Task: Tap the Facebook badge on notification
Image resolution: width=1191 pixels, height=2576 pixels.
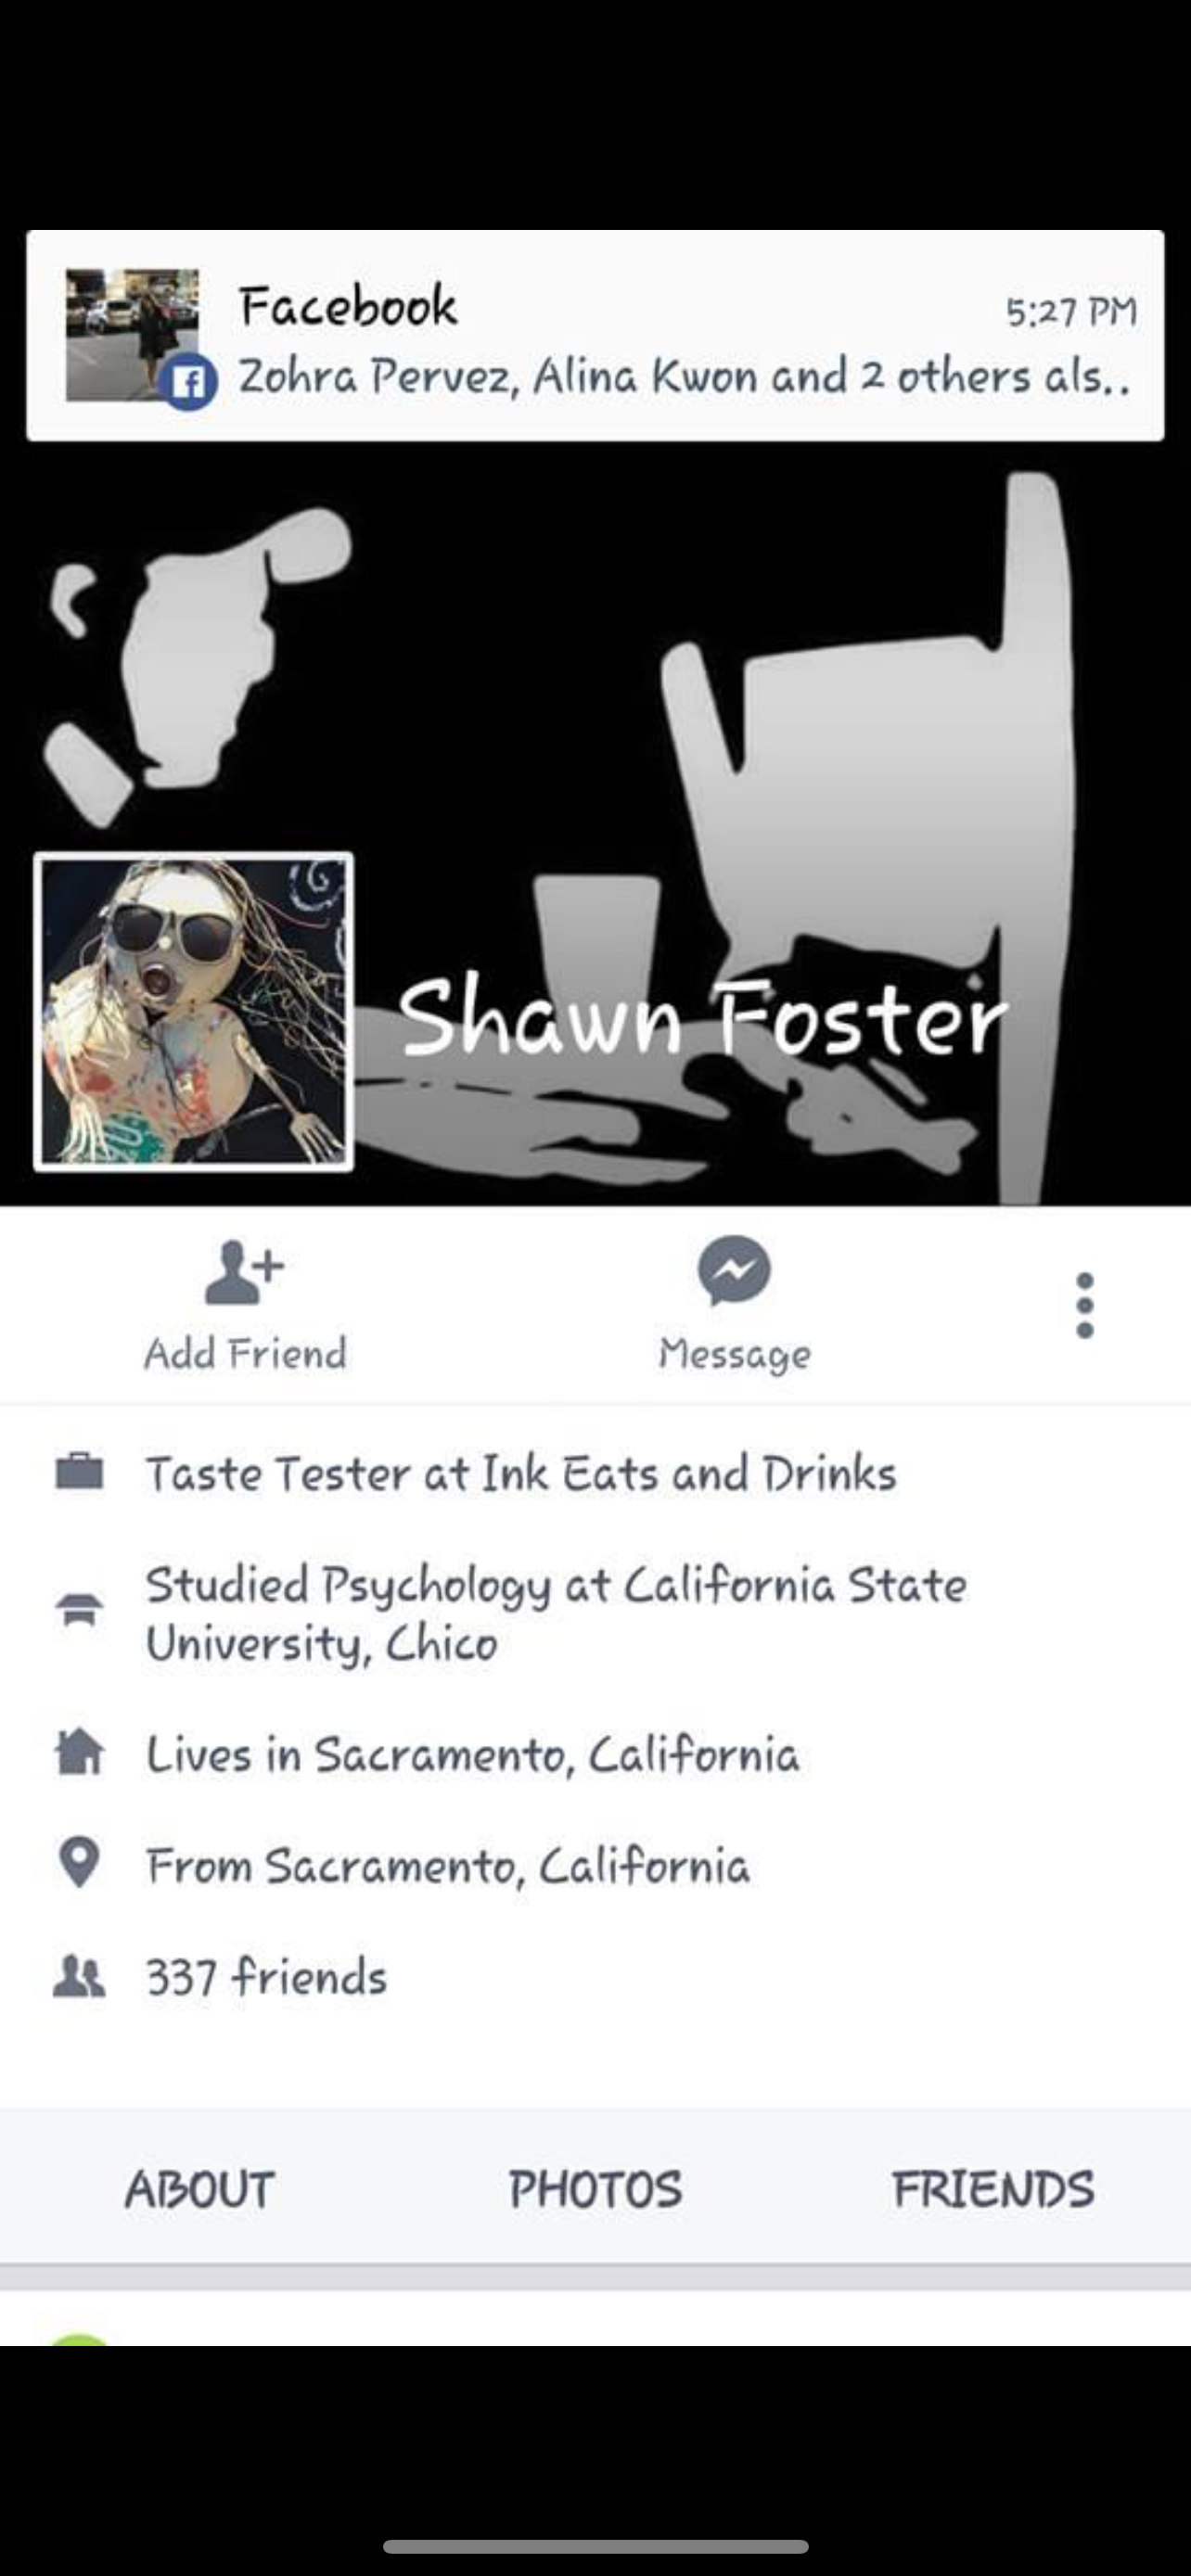Action: pyautogui.click(x=191, y=383)
